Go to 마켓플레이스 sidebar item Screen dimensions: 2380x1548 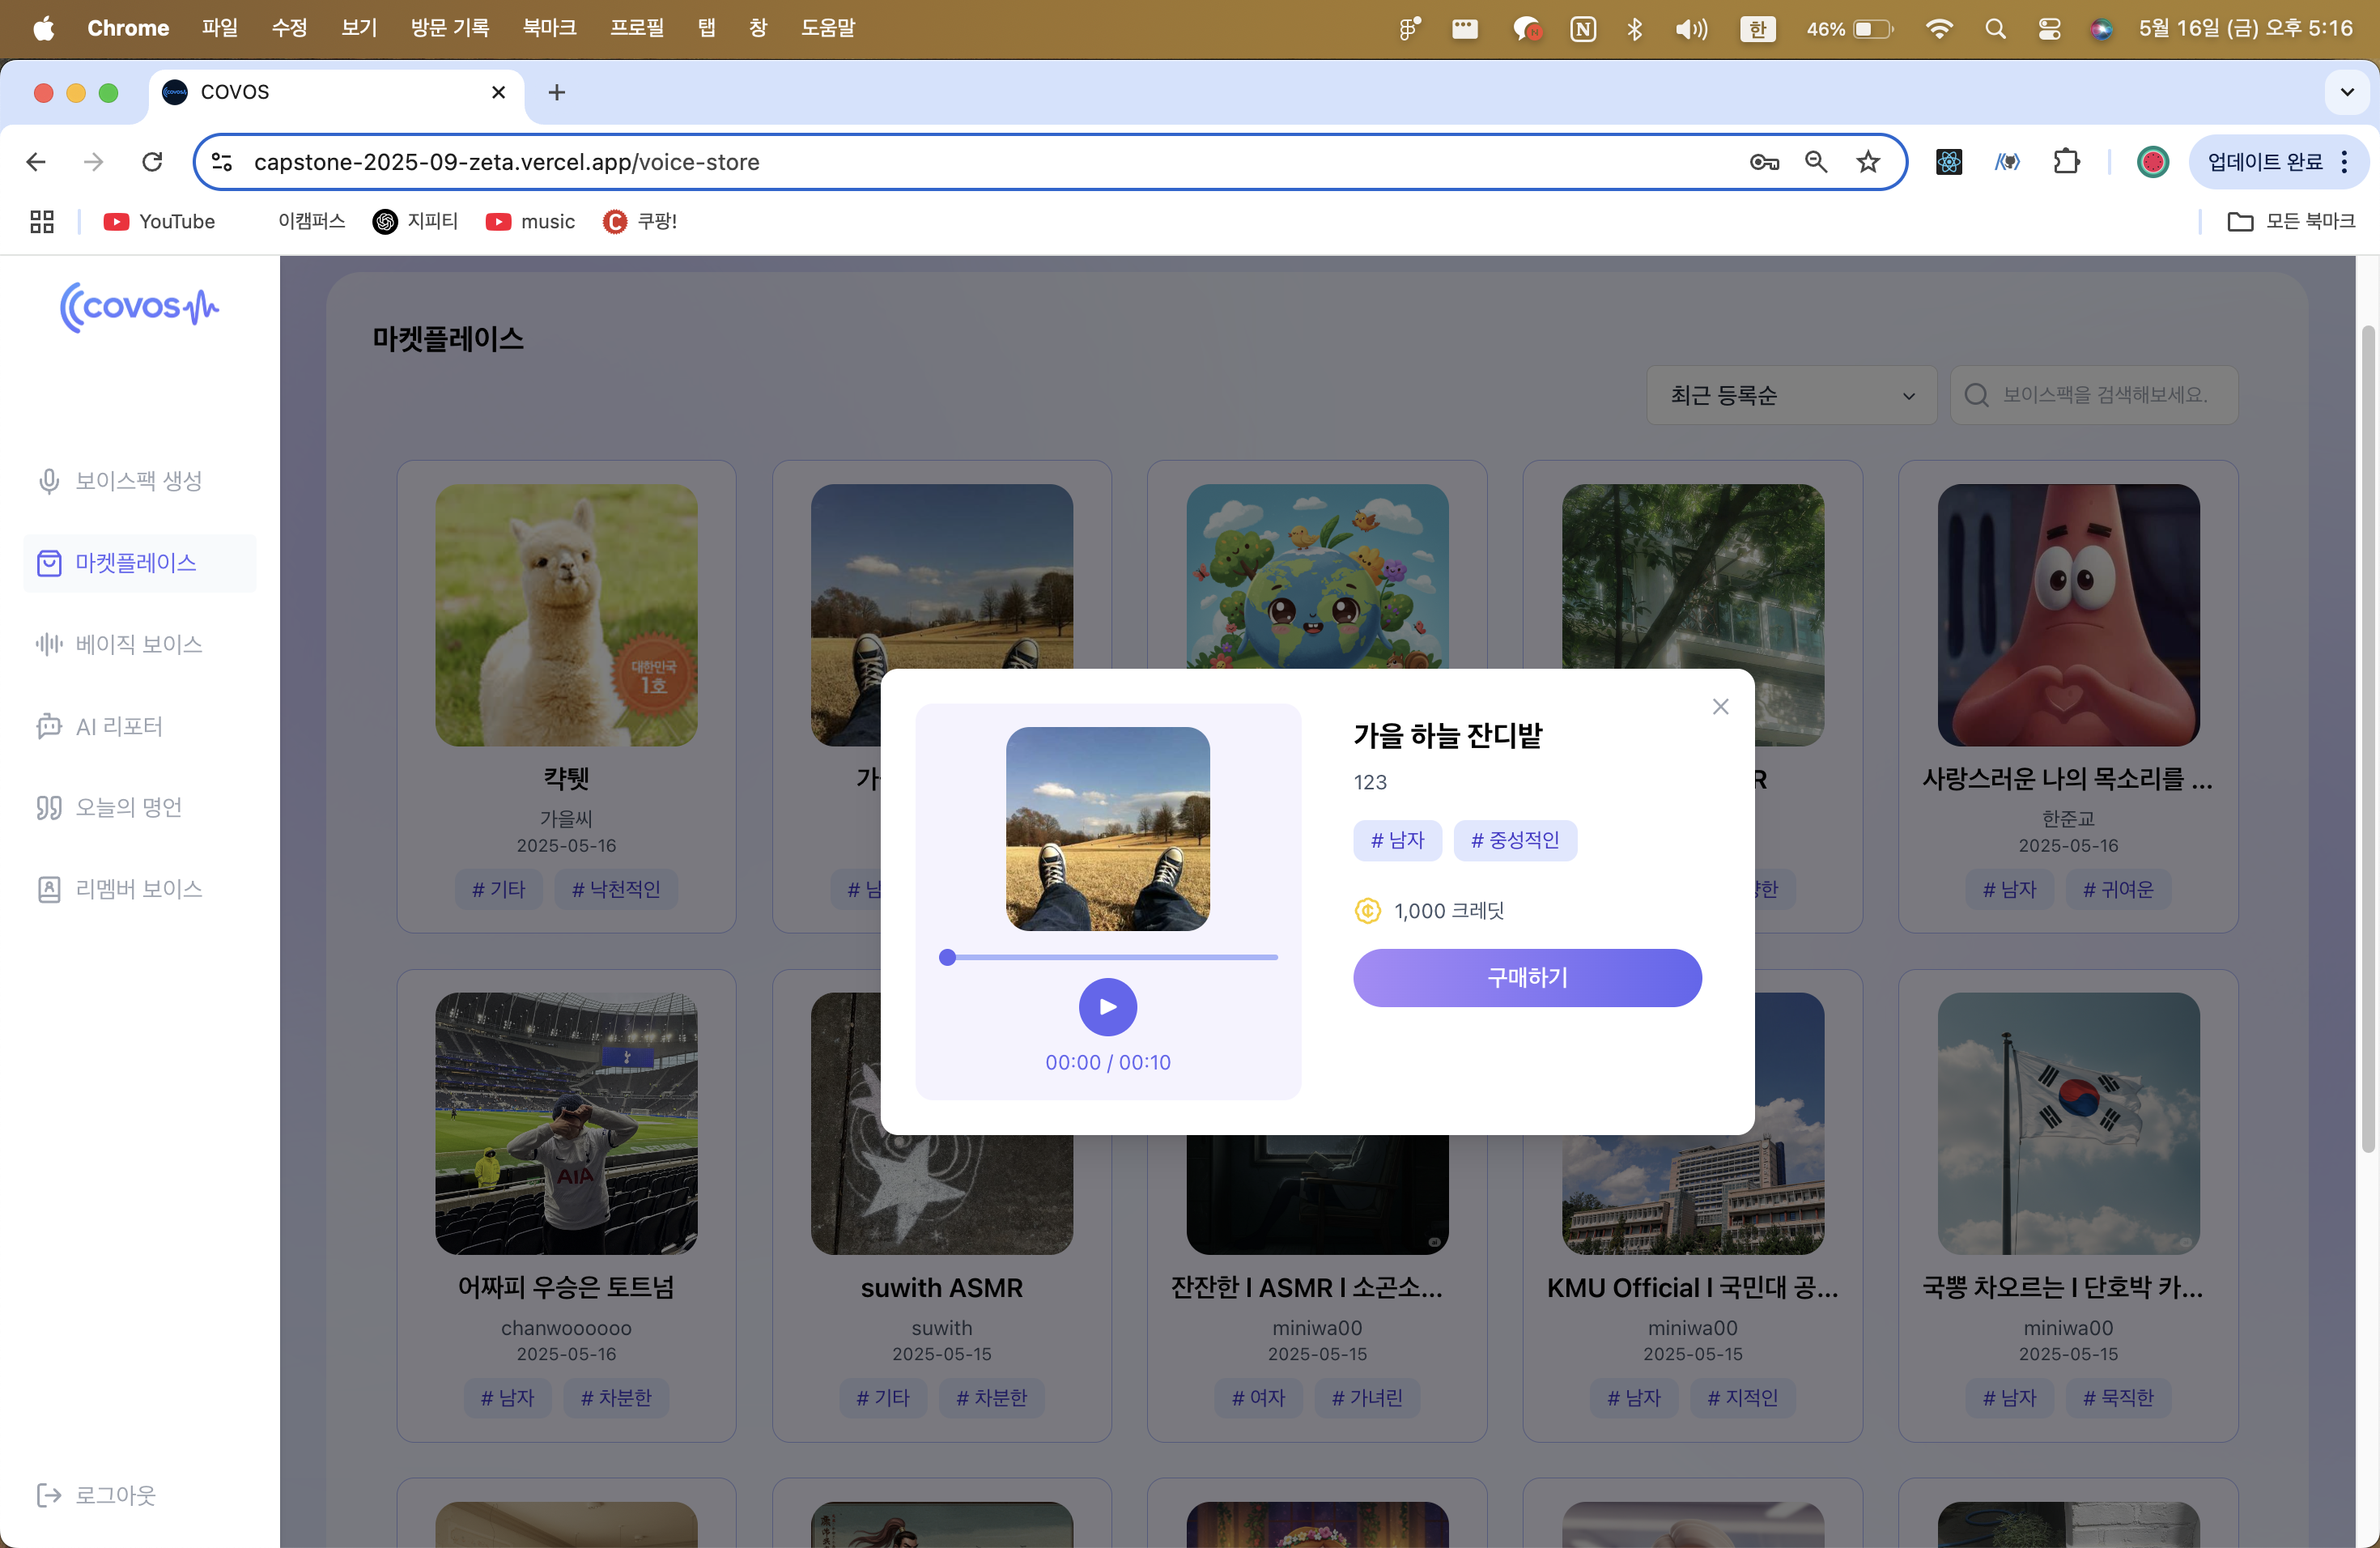pos(139,563)
